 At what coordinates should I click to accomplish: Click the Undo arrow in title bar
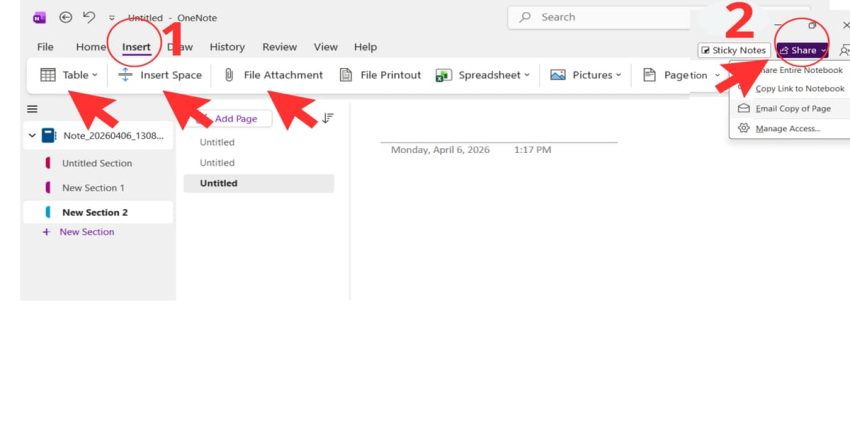(x=88, y=17)
